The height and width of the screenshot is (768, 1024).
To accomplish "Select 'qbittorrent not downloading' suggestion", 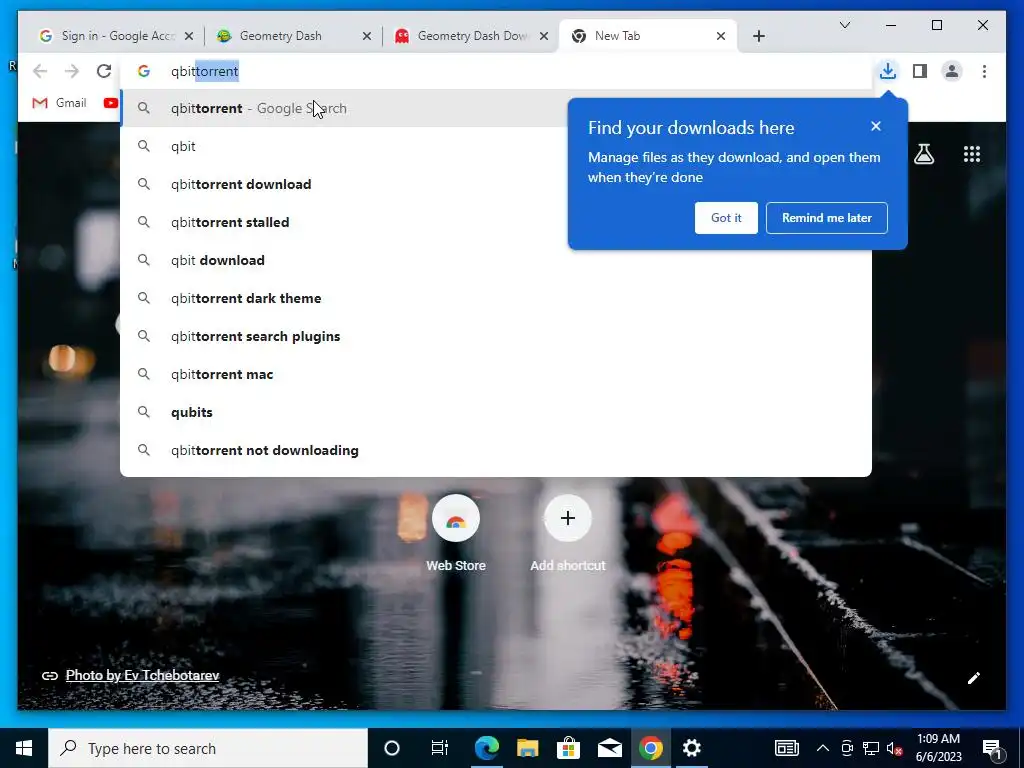I will (x=496, y=450).
